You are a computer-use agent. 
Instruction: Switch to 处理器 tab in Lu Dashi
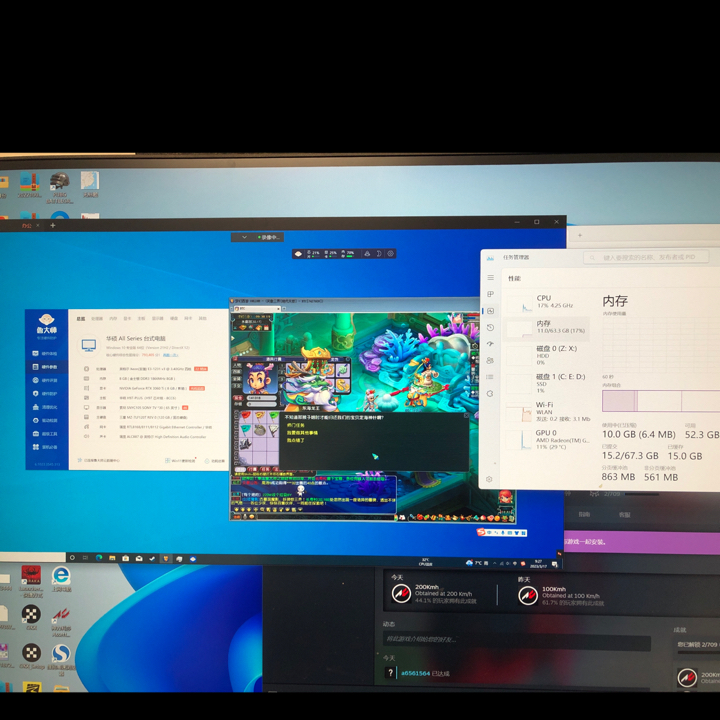[x=97, y=318]
